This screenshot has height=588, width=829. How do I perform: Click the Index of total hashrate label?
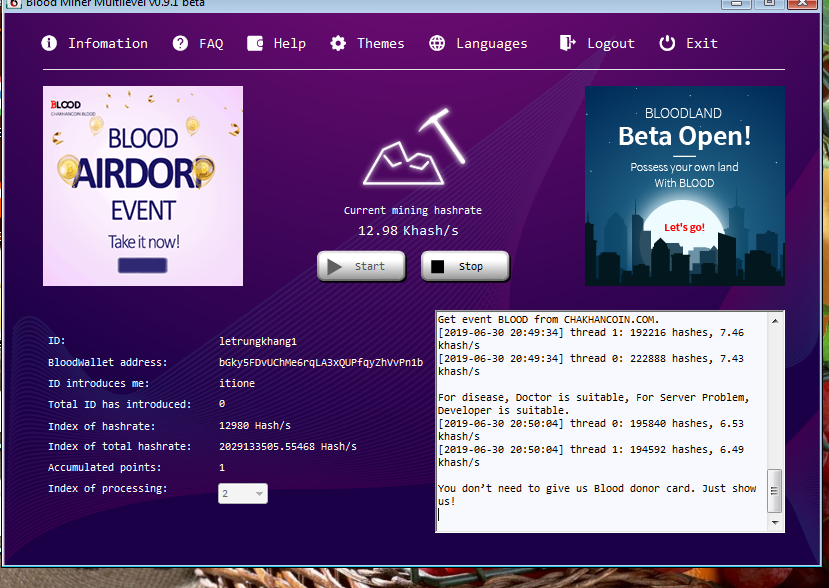pos(119,446)
